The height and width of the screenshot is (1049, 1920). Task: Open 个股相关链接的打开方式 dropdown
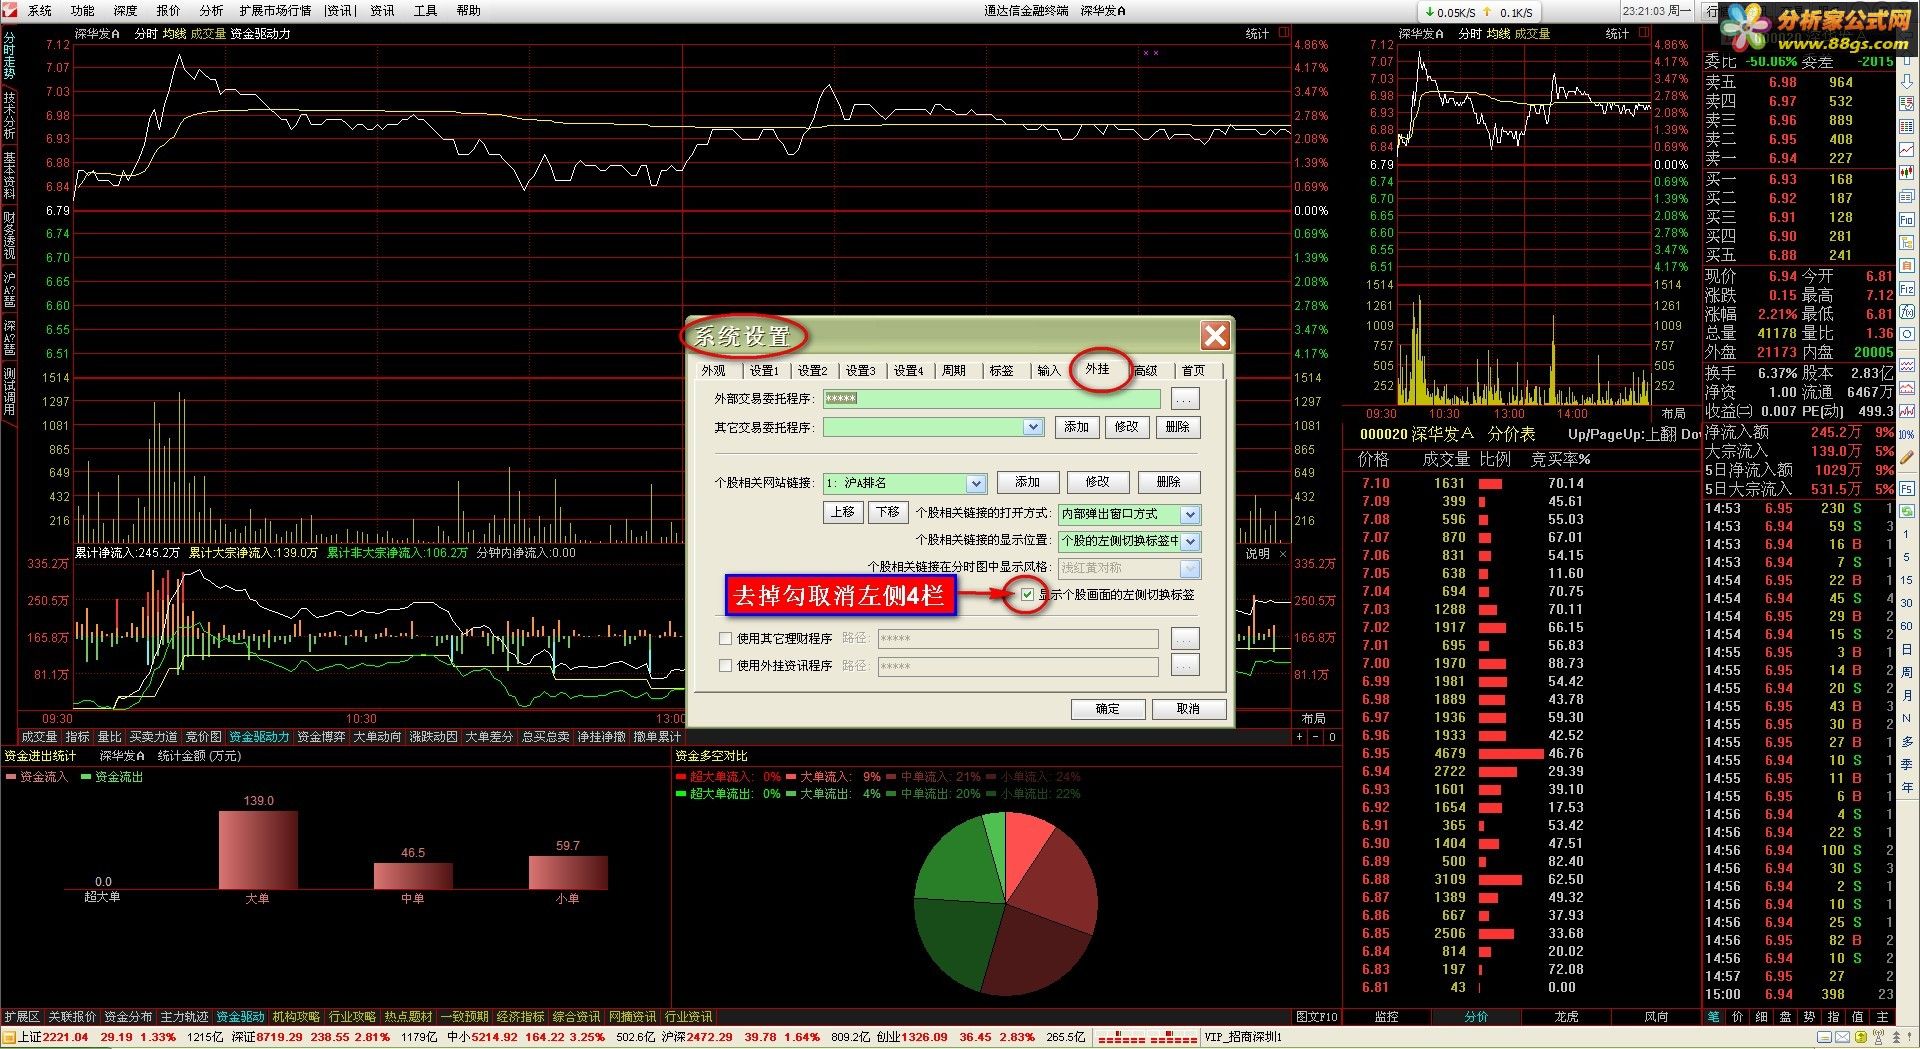[1189, 514]
